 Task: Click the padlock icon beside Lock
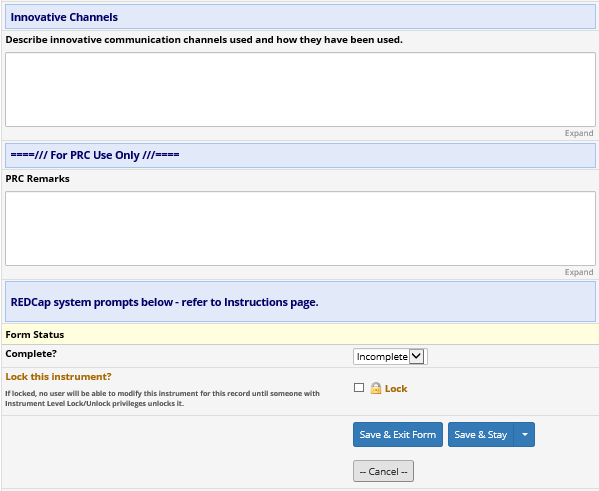click(376, 388)
